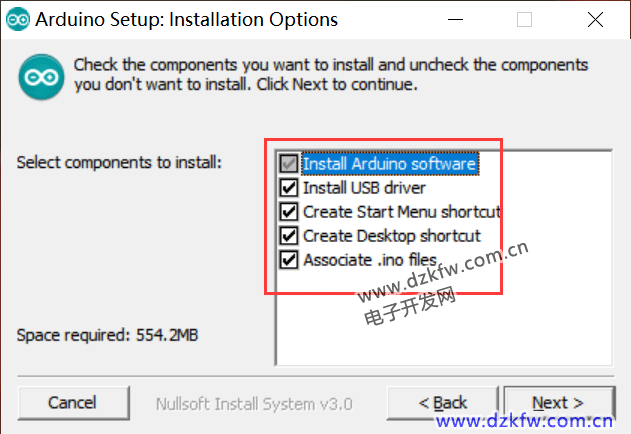Click the Nullsoft Install System v3.0 text
The height and width of the screenshot is (434, 631).
pos(254,404)
